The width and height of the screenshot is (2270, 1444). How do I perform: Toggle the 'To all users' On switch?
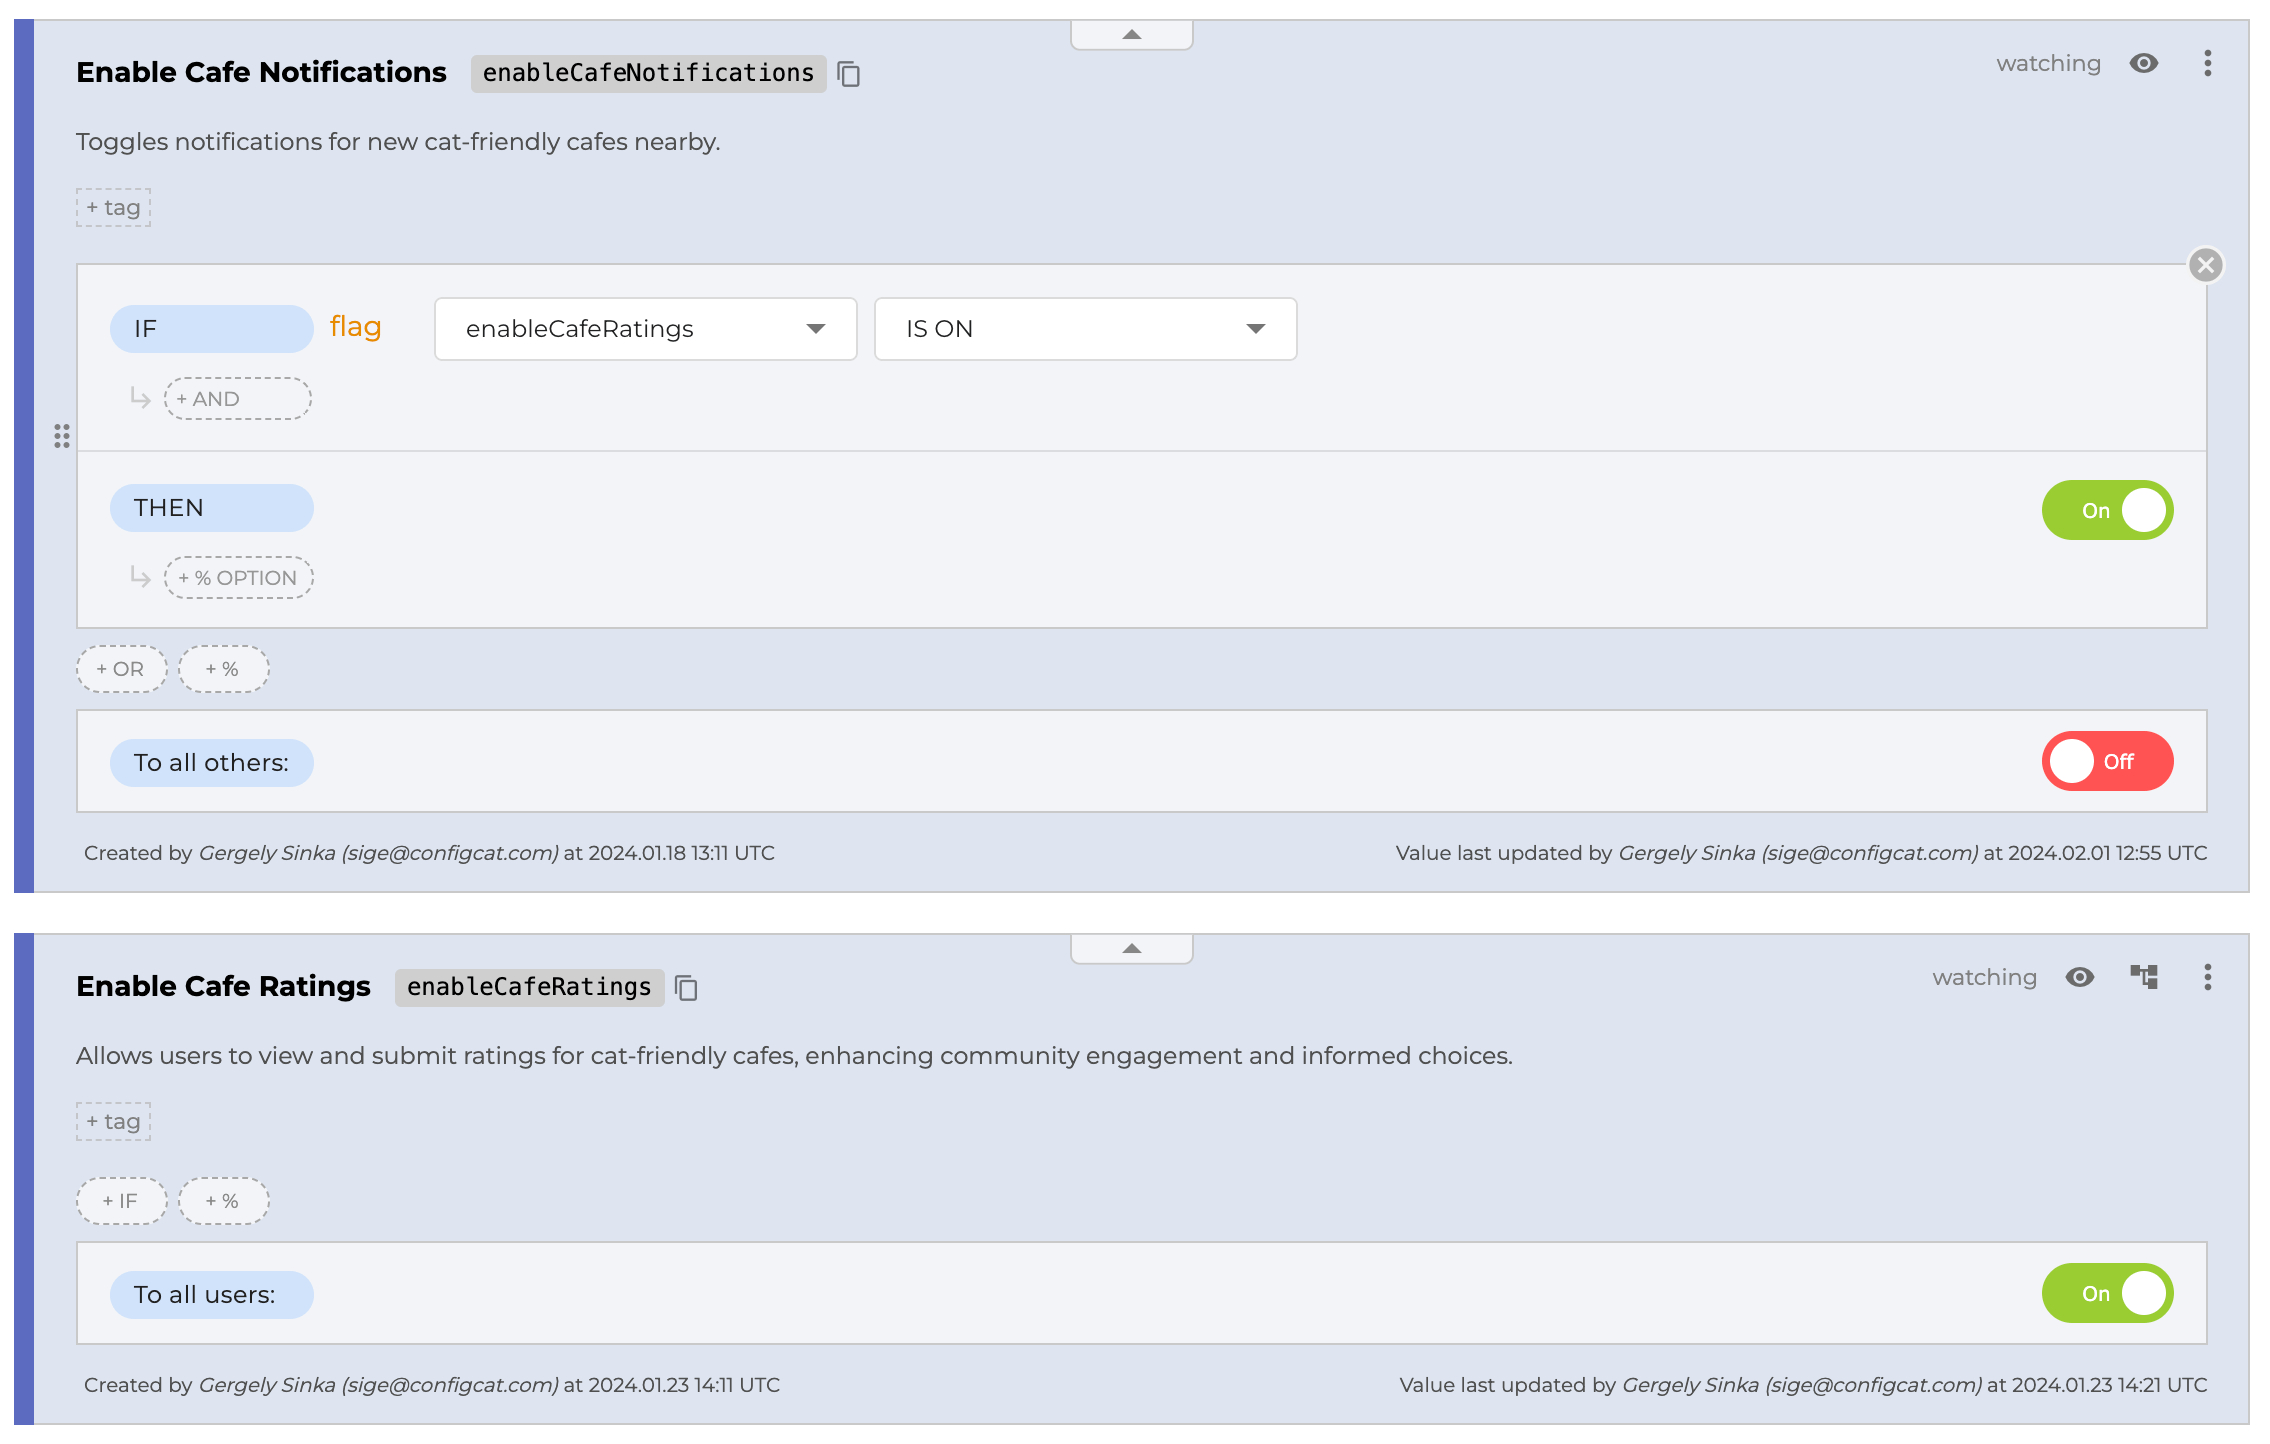coord(2106,1293)
